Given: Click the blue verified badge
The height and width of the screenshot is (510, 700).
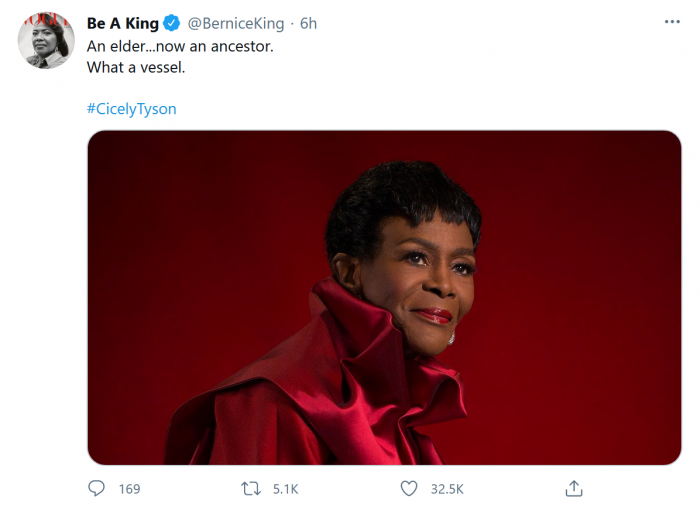Looking at the screenshot, I should (172, 23).
